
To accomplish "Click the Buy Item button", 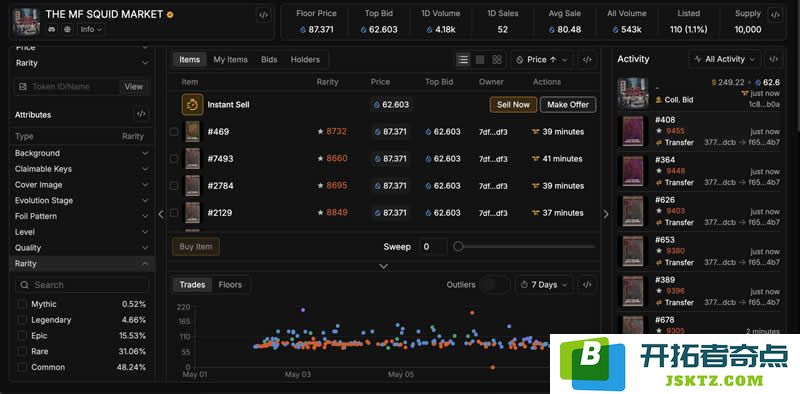I will 196,247.
